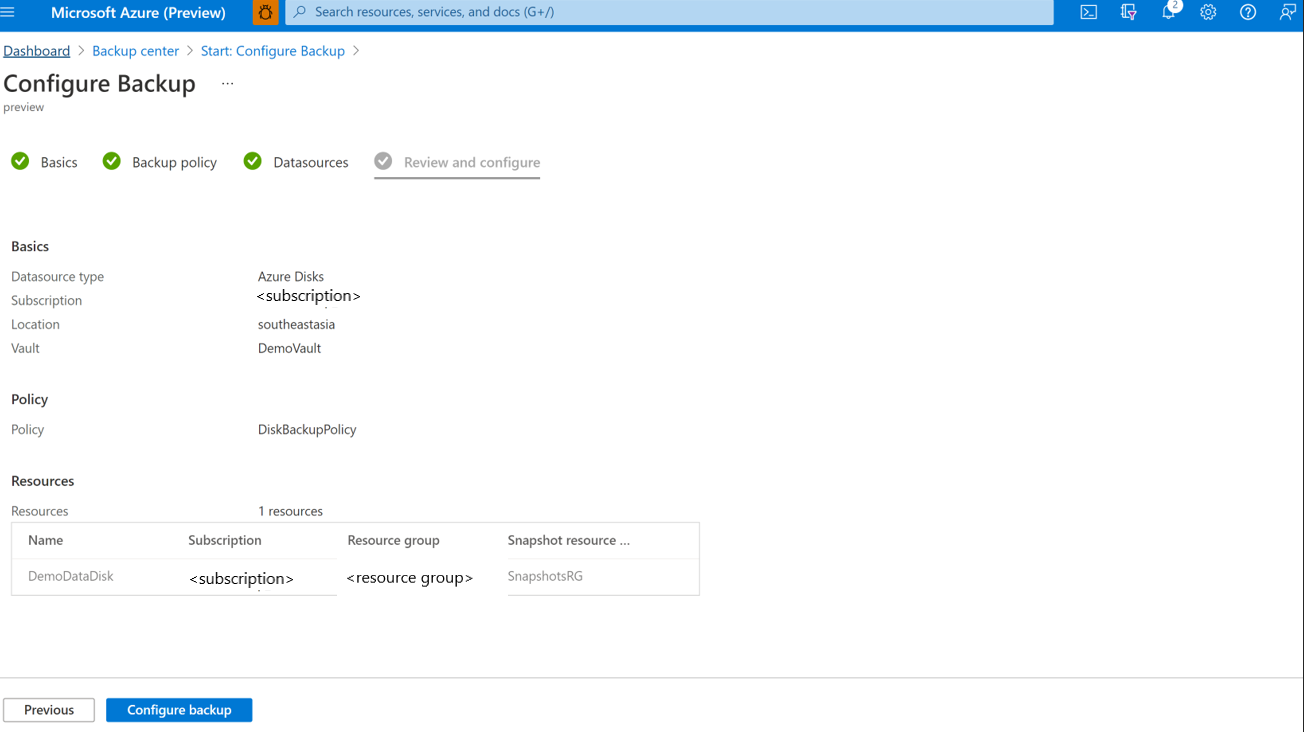Image resolution: width=1304 pixels, height=732 pixels.
Task: Click the Datasource type label
Action: click(x=57, y=277)
